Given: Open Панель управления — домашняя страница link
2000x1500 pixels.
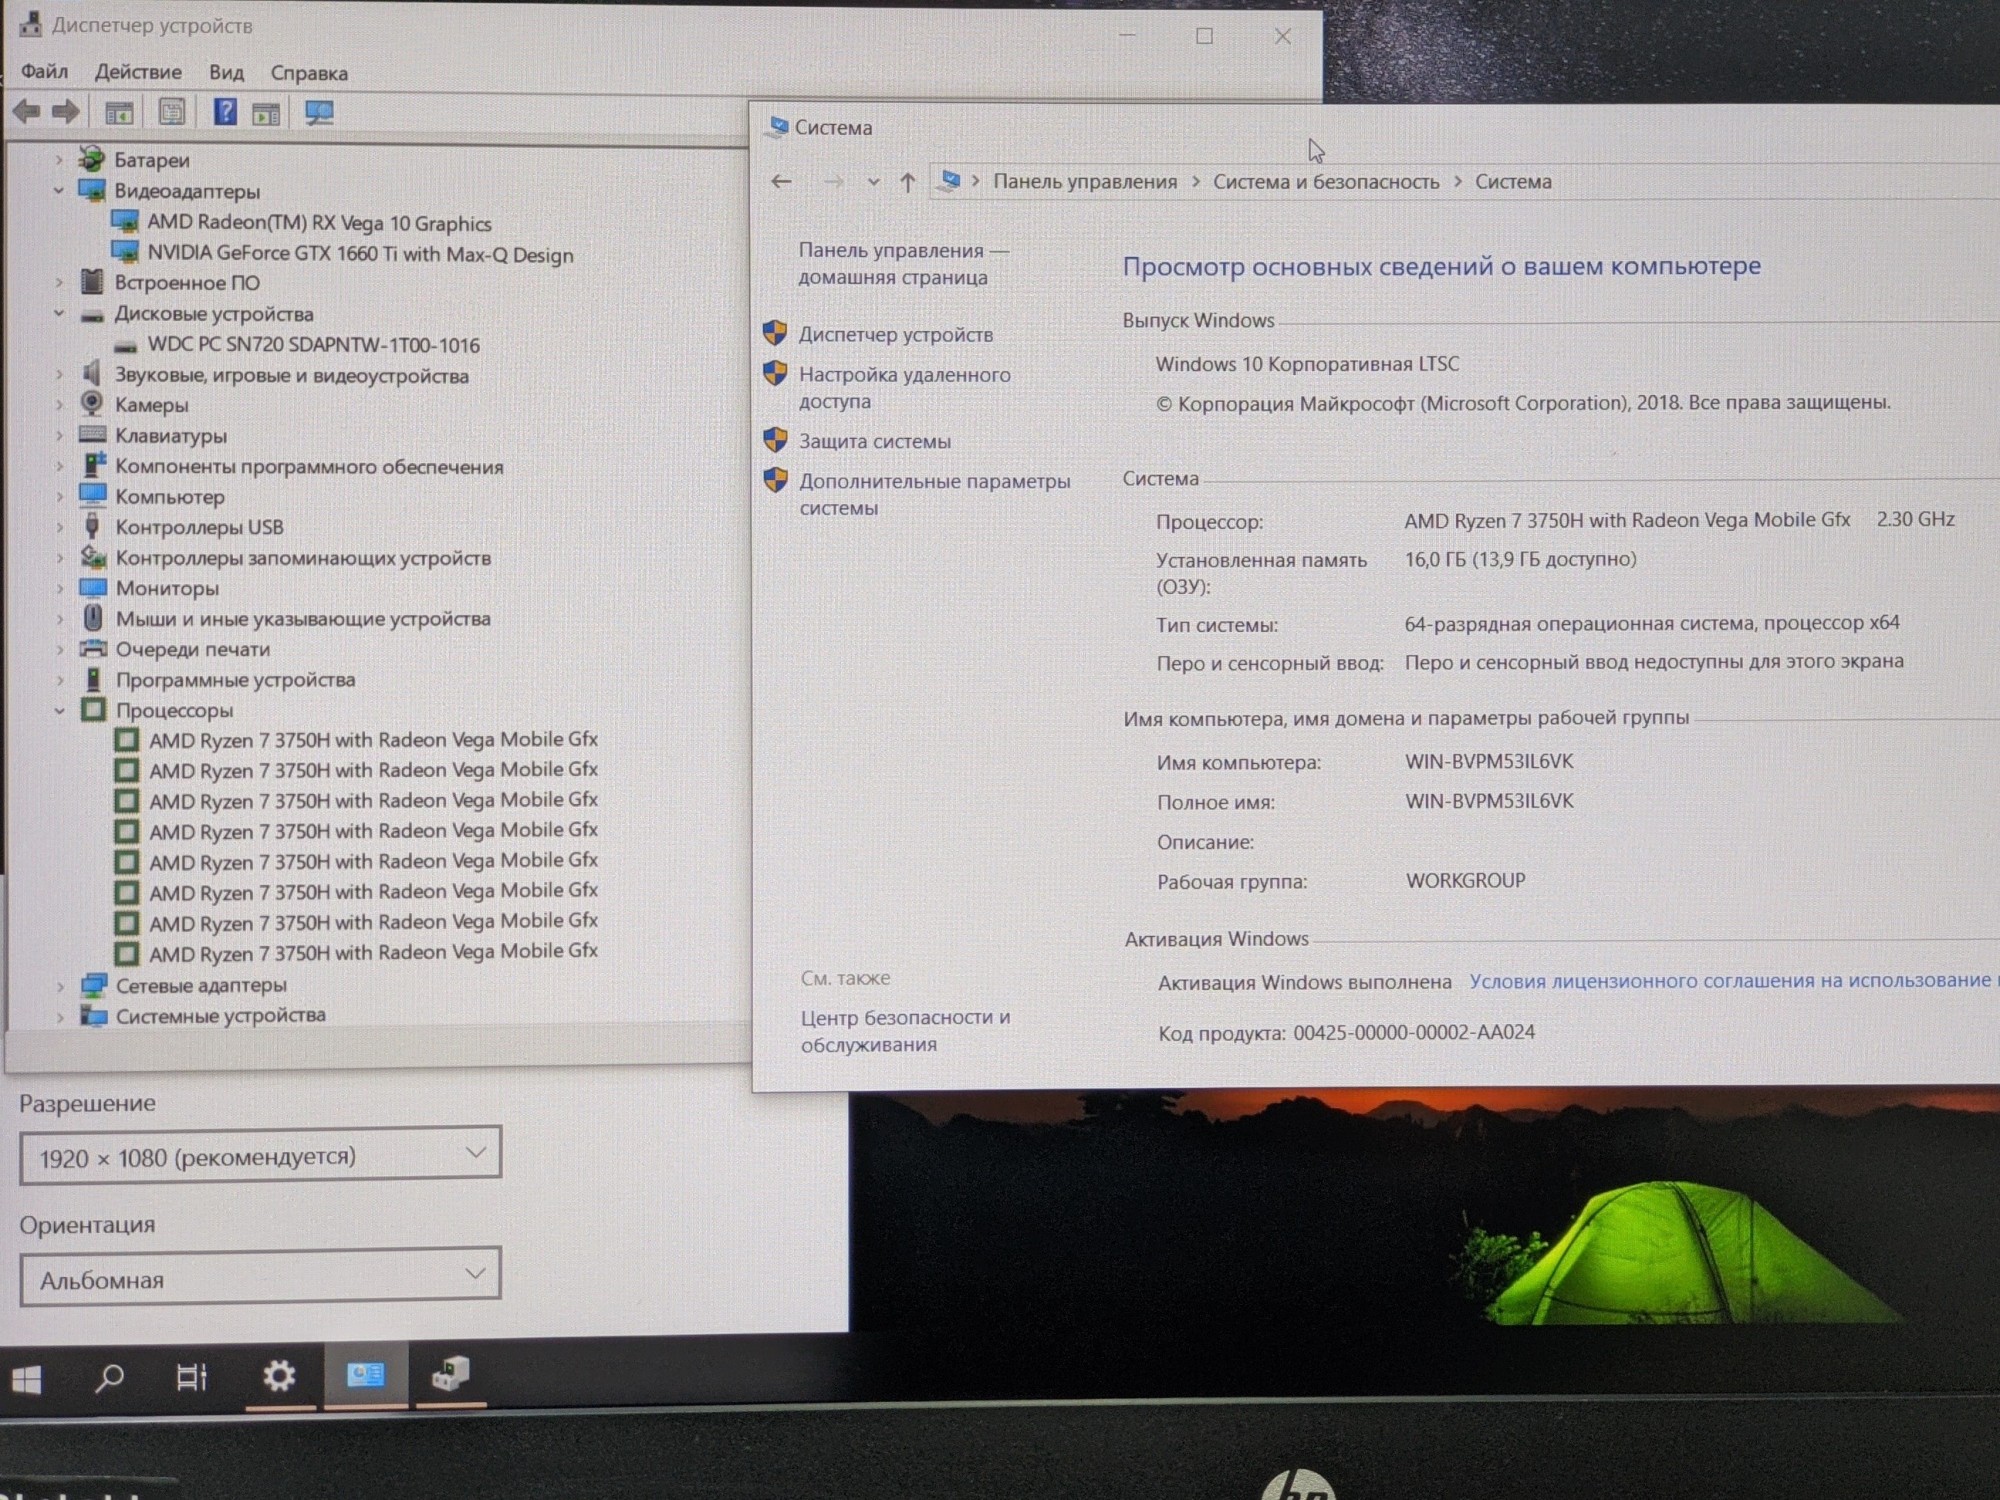Looking at the screenshot, I should pyautogui.click(x=903, y=264).
